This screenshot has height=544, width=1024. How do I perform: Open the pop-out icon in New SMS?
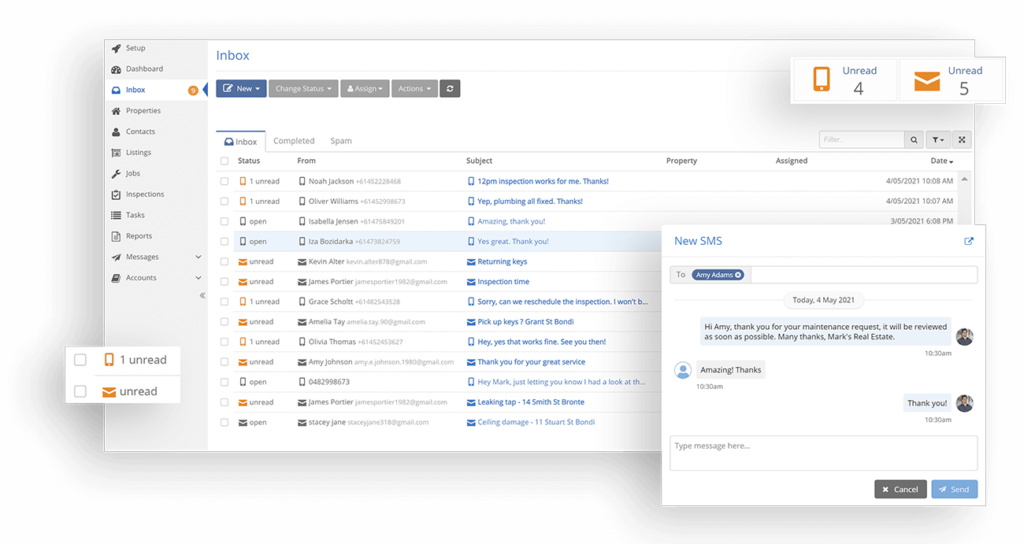click(x=968, y=241)
